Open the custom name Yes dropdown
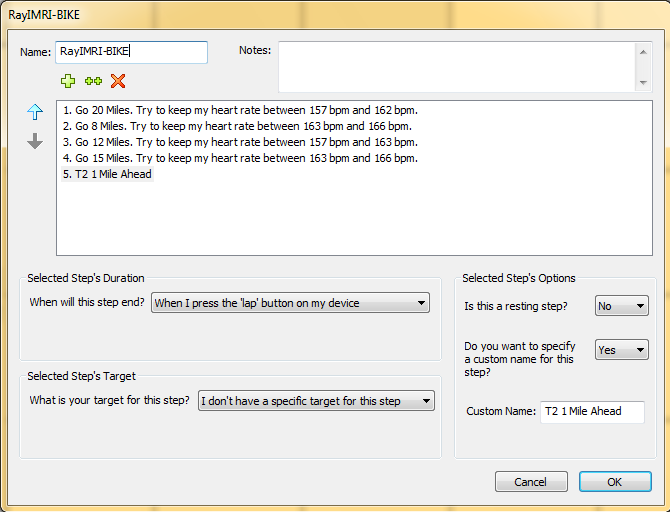Image resolution: width=670 pixels, height=512 pixels. (x=622, y=350)
